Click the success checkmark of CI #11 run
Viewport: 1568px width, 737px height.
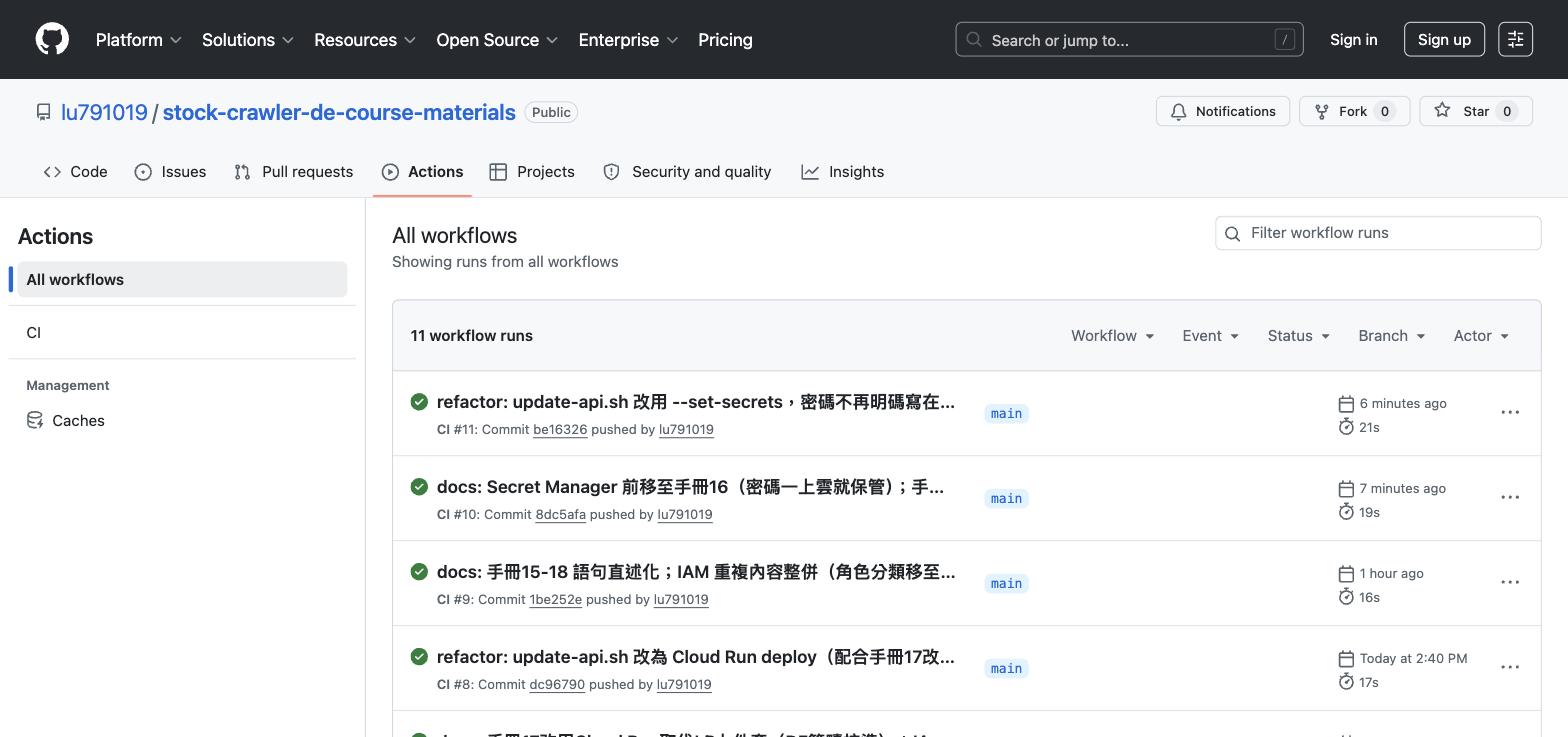(419, 402)
